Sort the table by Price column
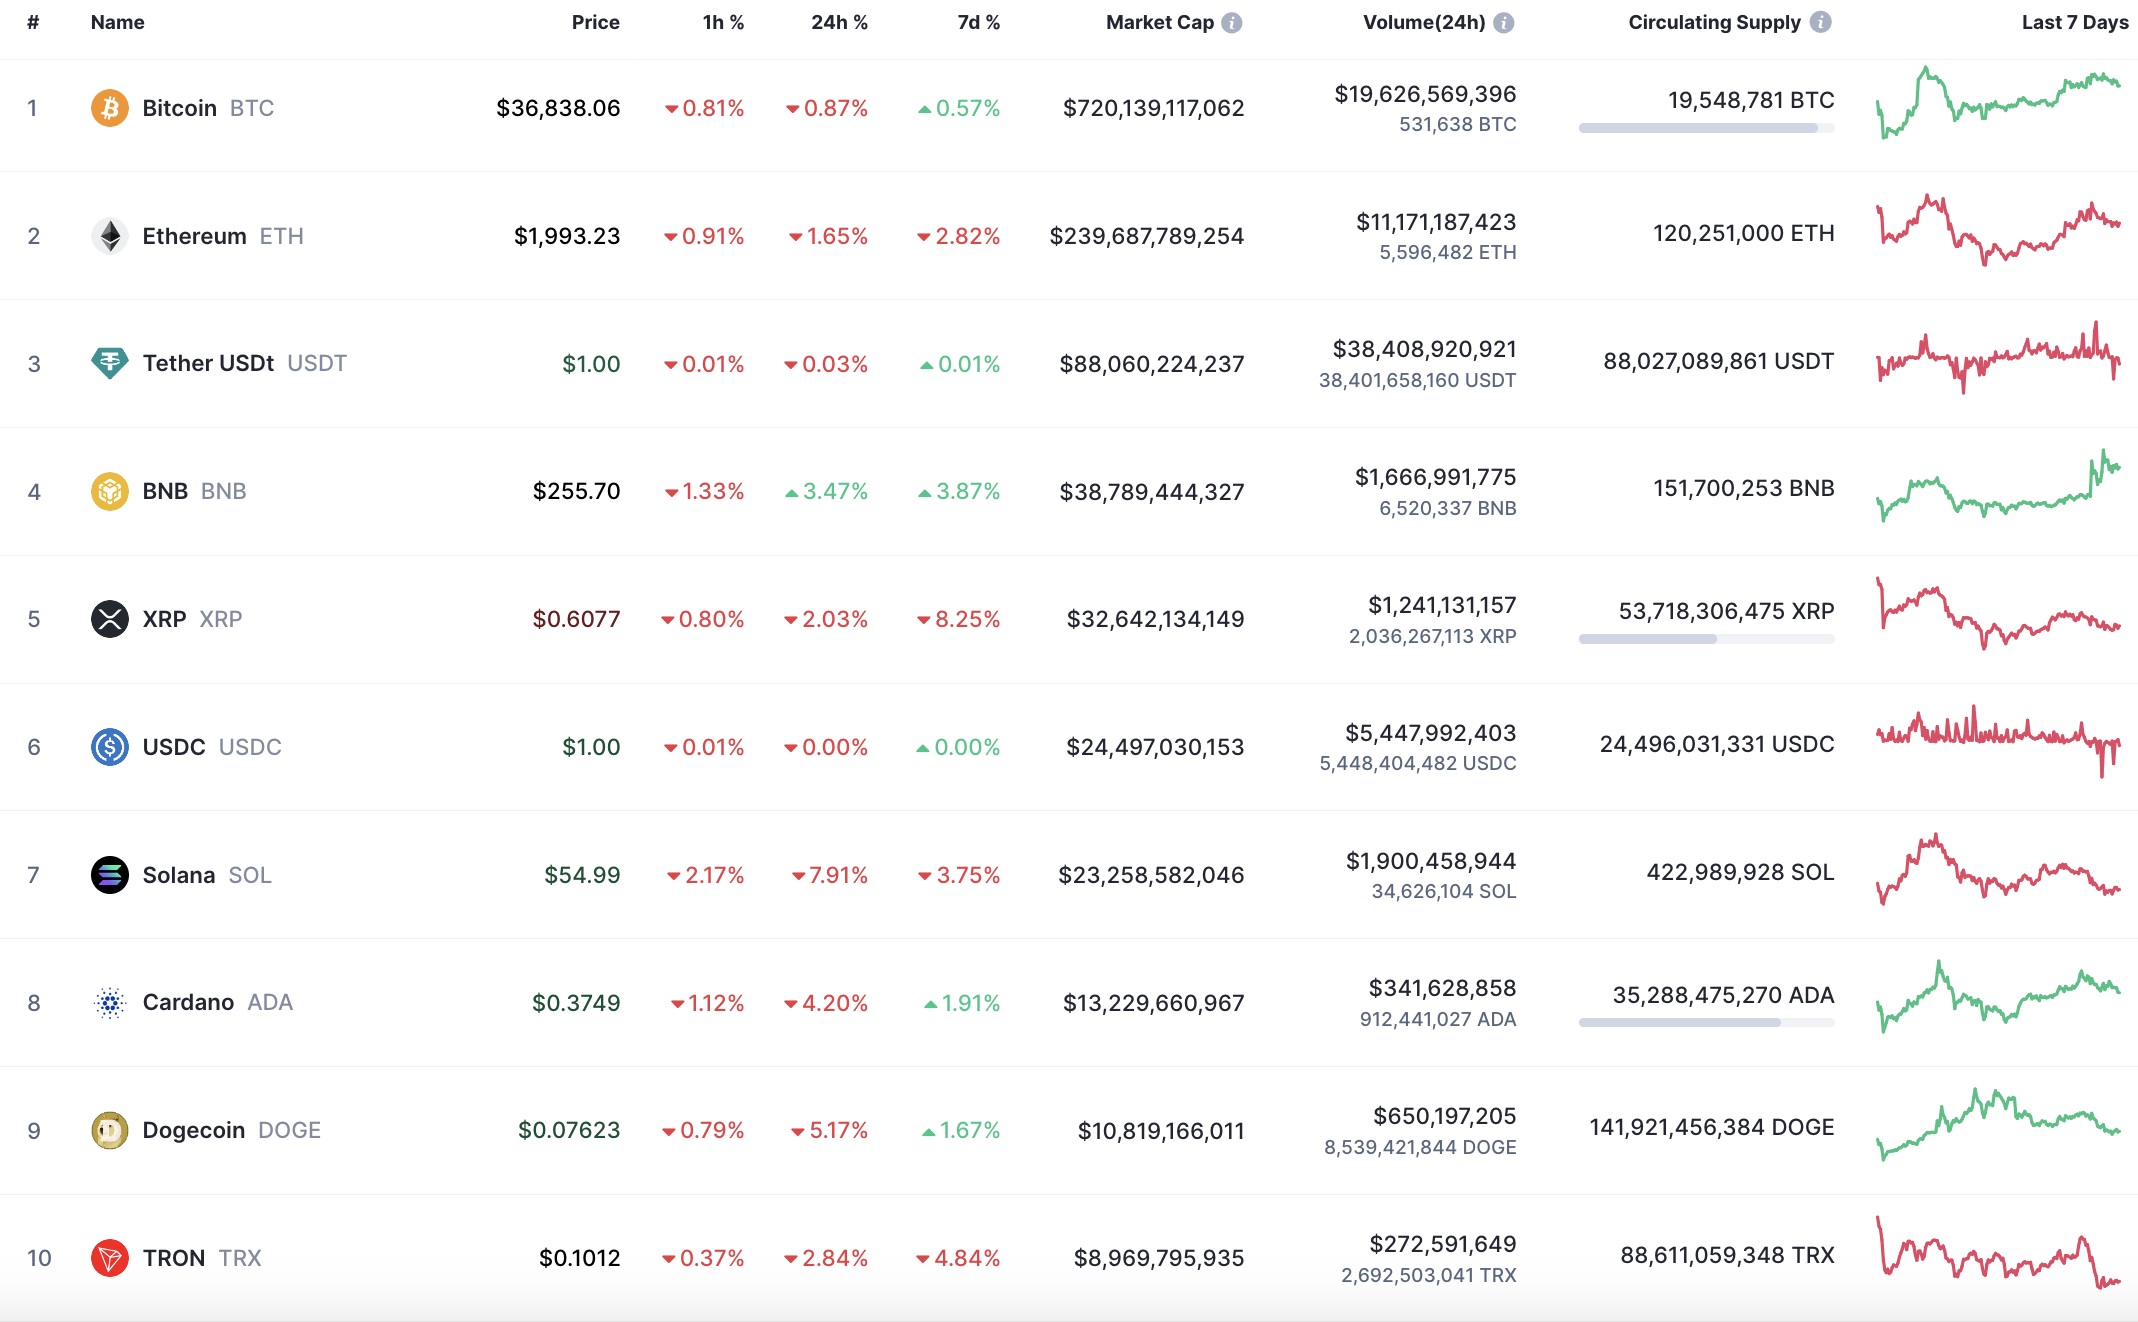The height and width of the screenshot is (1322, 2138). point(595,23)
